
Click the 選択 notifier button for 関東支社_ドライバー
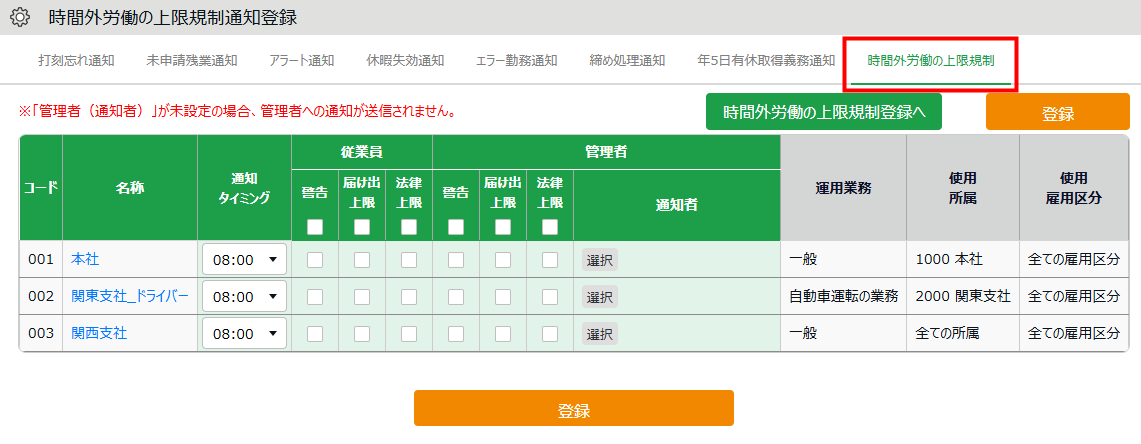[600, 297]
